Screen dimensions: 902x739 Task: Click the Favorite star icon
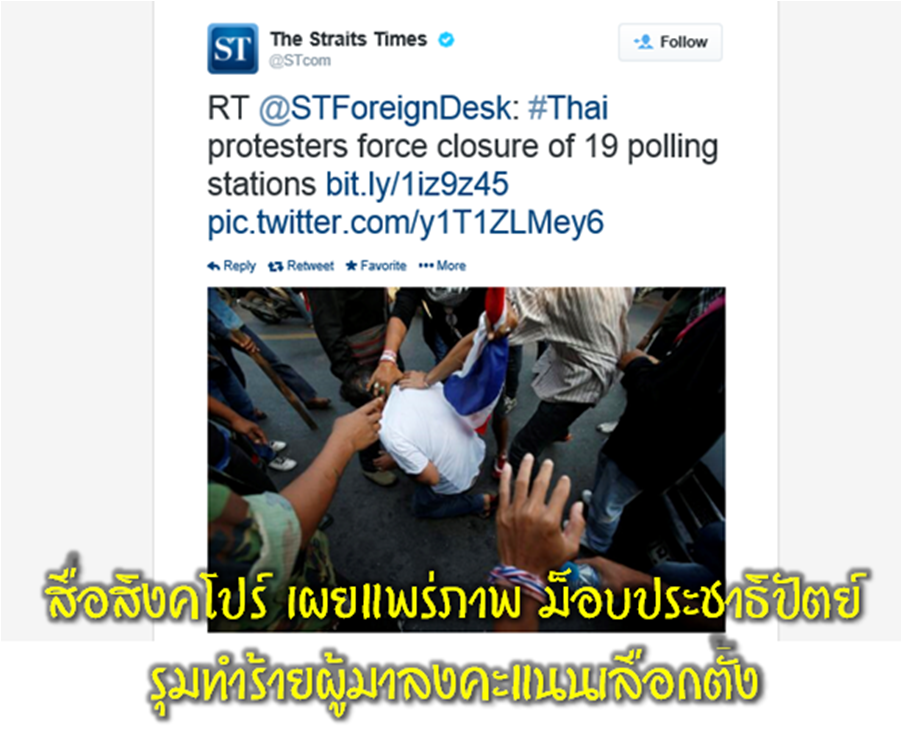[351, 266]
